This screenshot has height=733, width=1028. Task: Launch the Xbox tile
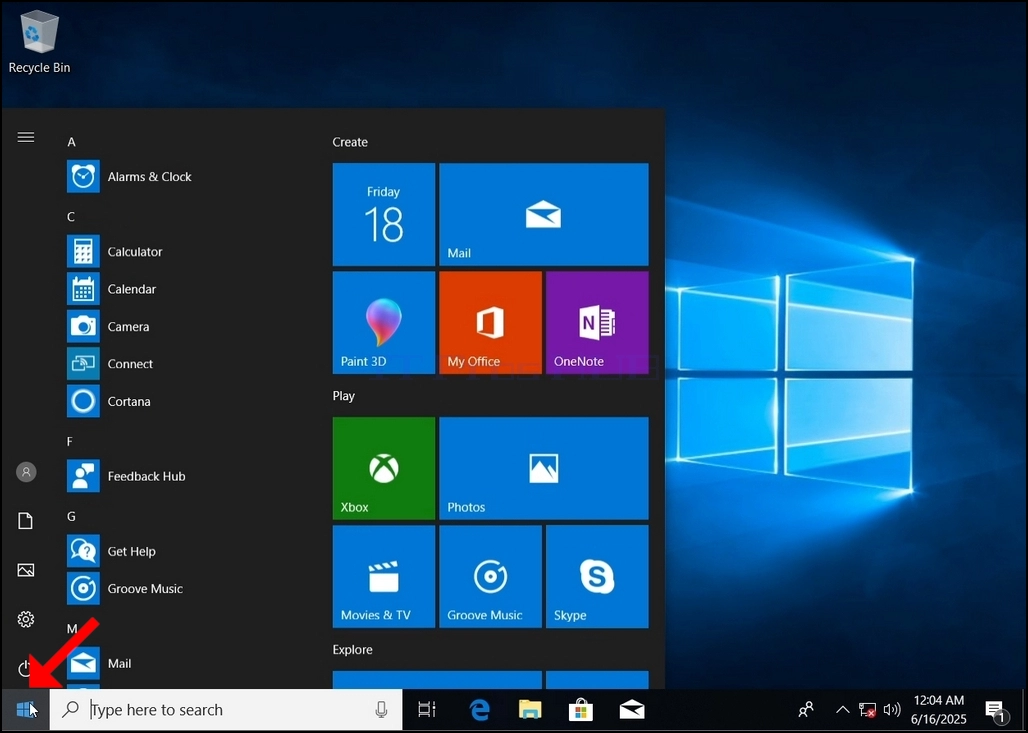click(x=384, y=468)
